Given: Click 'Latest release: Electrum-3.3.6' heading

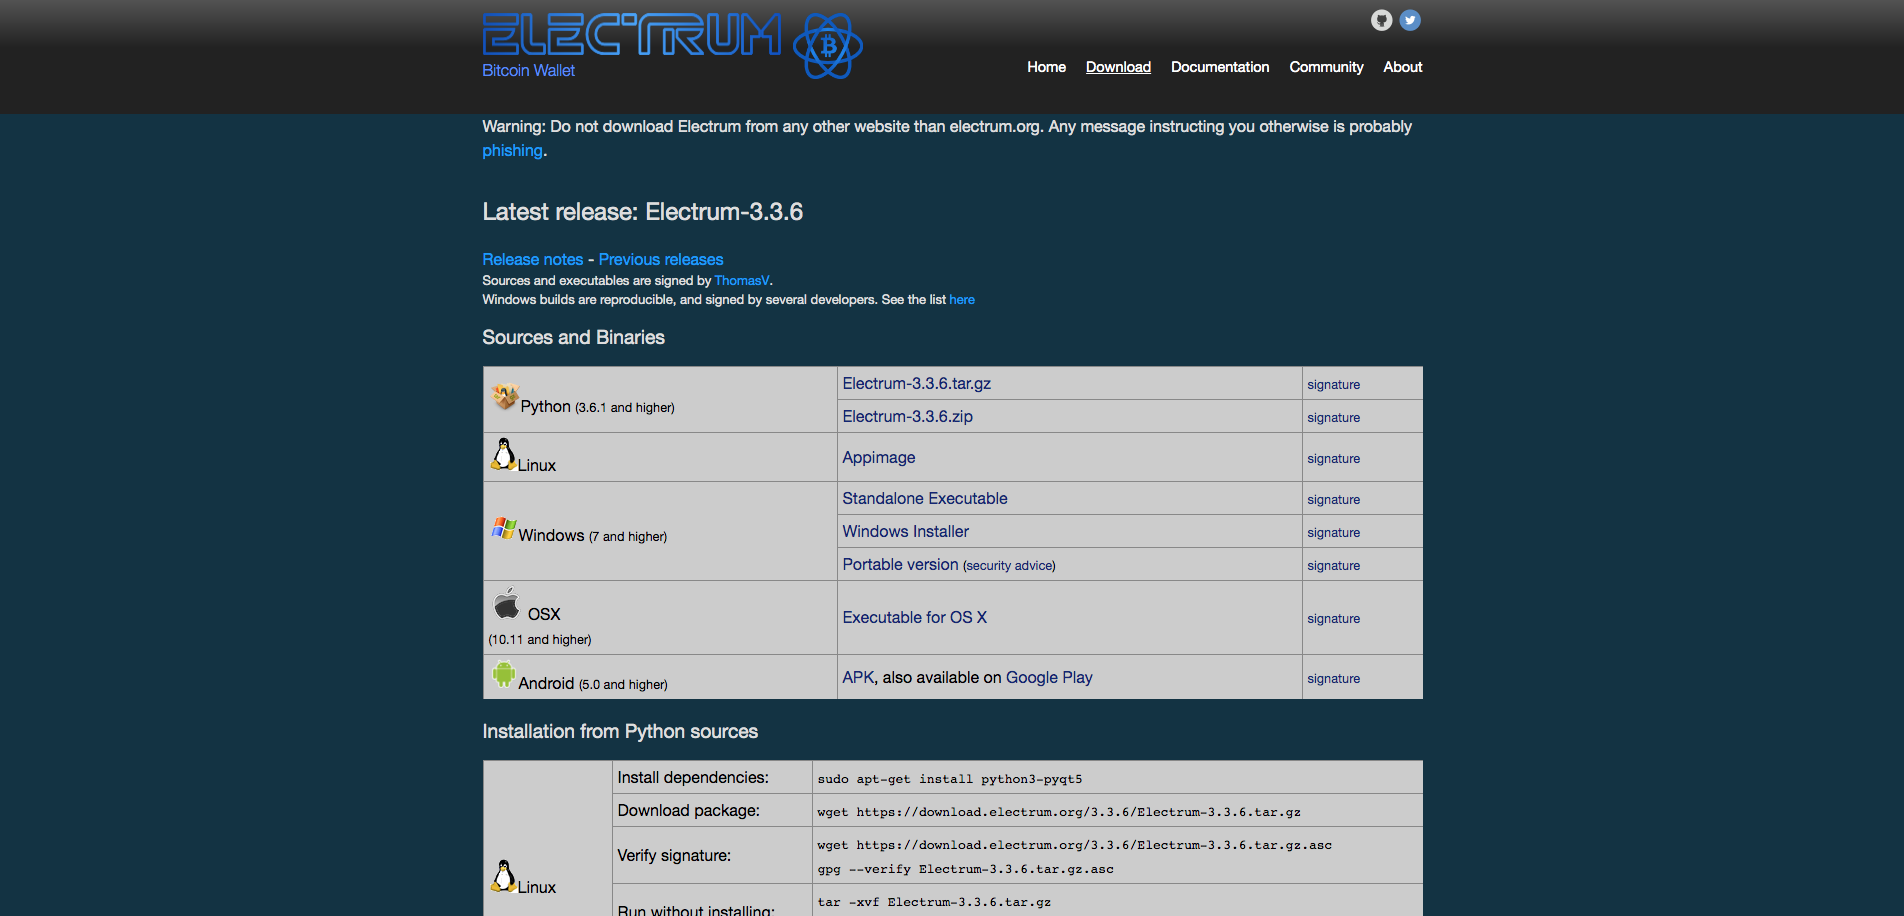Looking at the screenshot, I should [x=642, y=212].
